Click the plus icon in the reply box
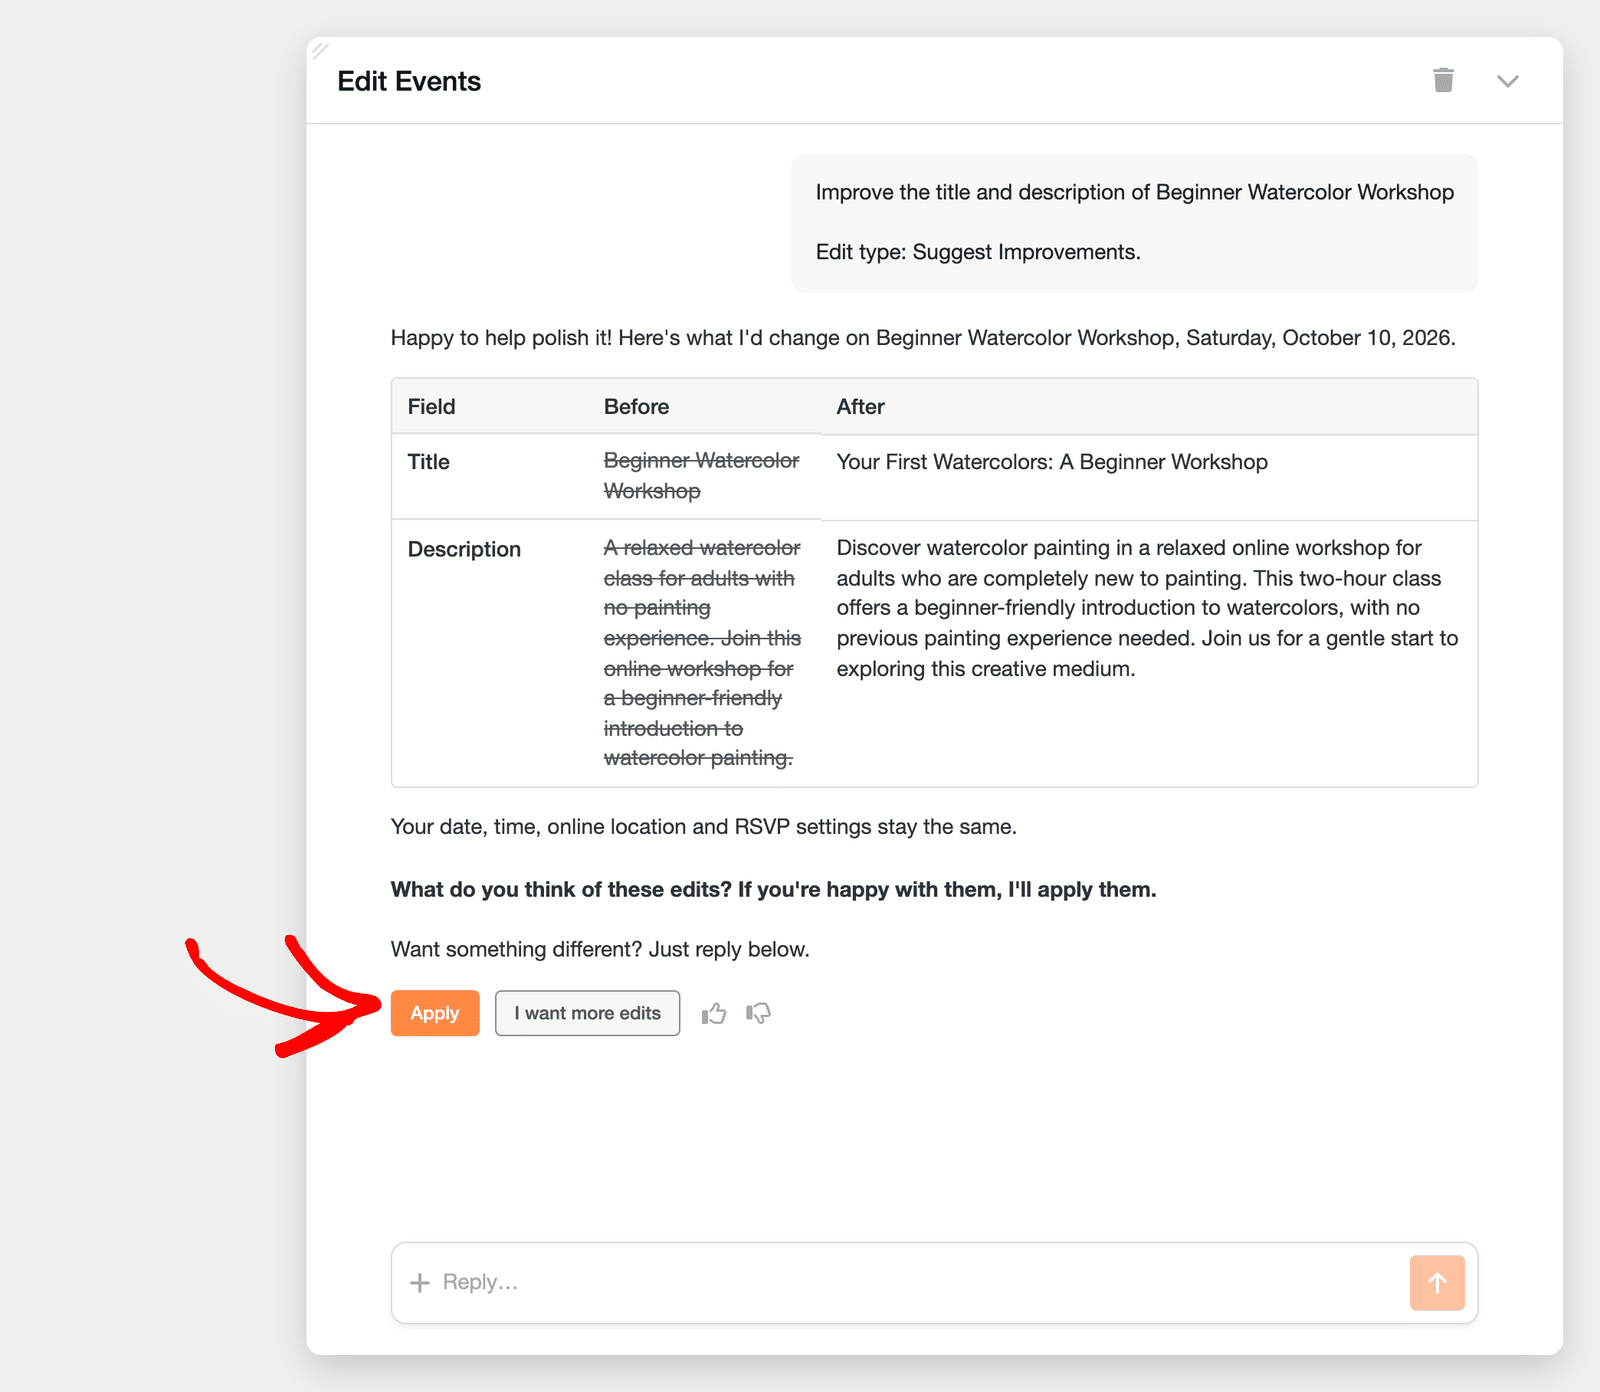The height and width of the screenshot is (1392, 1600). point(420,1282)
